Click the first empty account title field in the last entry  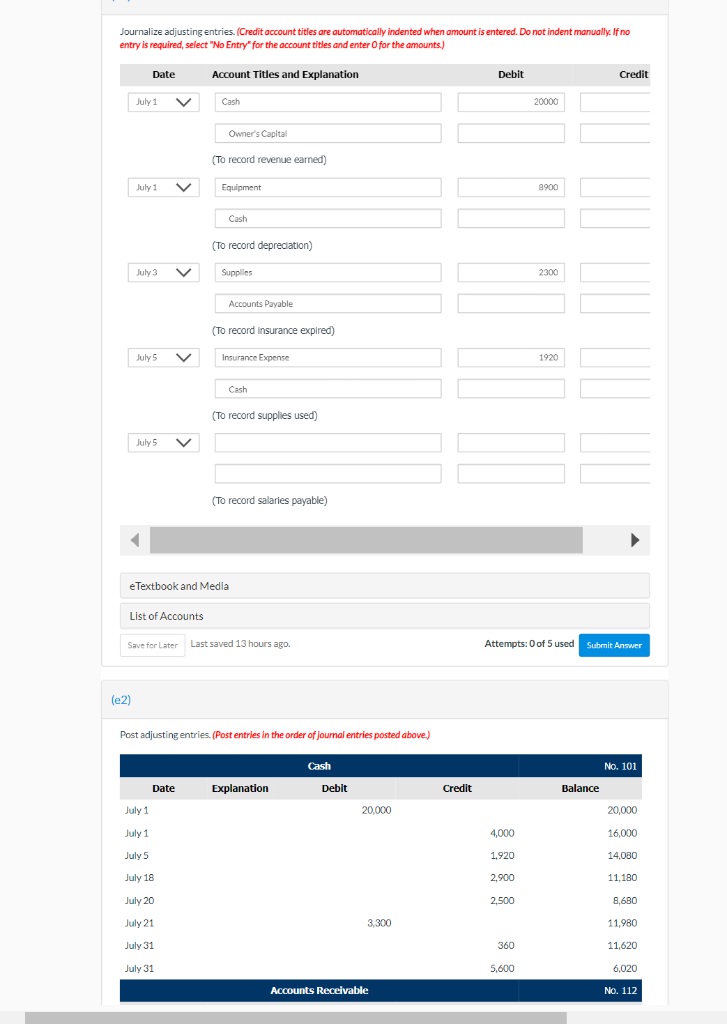pyautogui.click(x=328, y=443)
